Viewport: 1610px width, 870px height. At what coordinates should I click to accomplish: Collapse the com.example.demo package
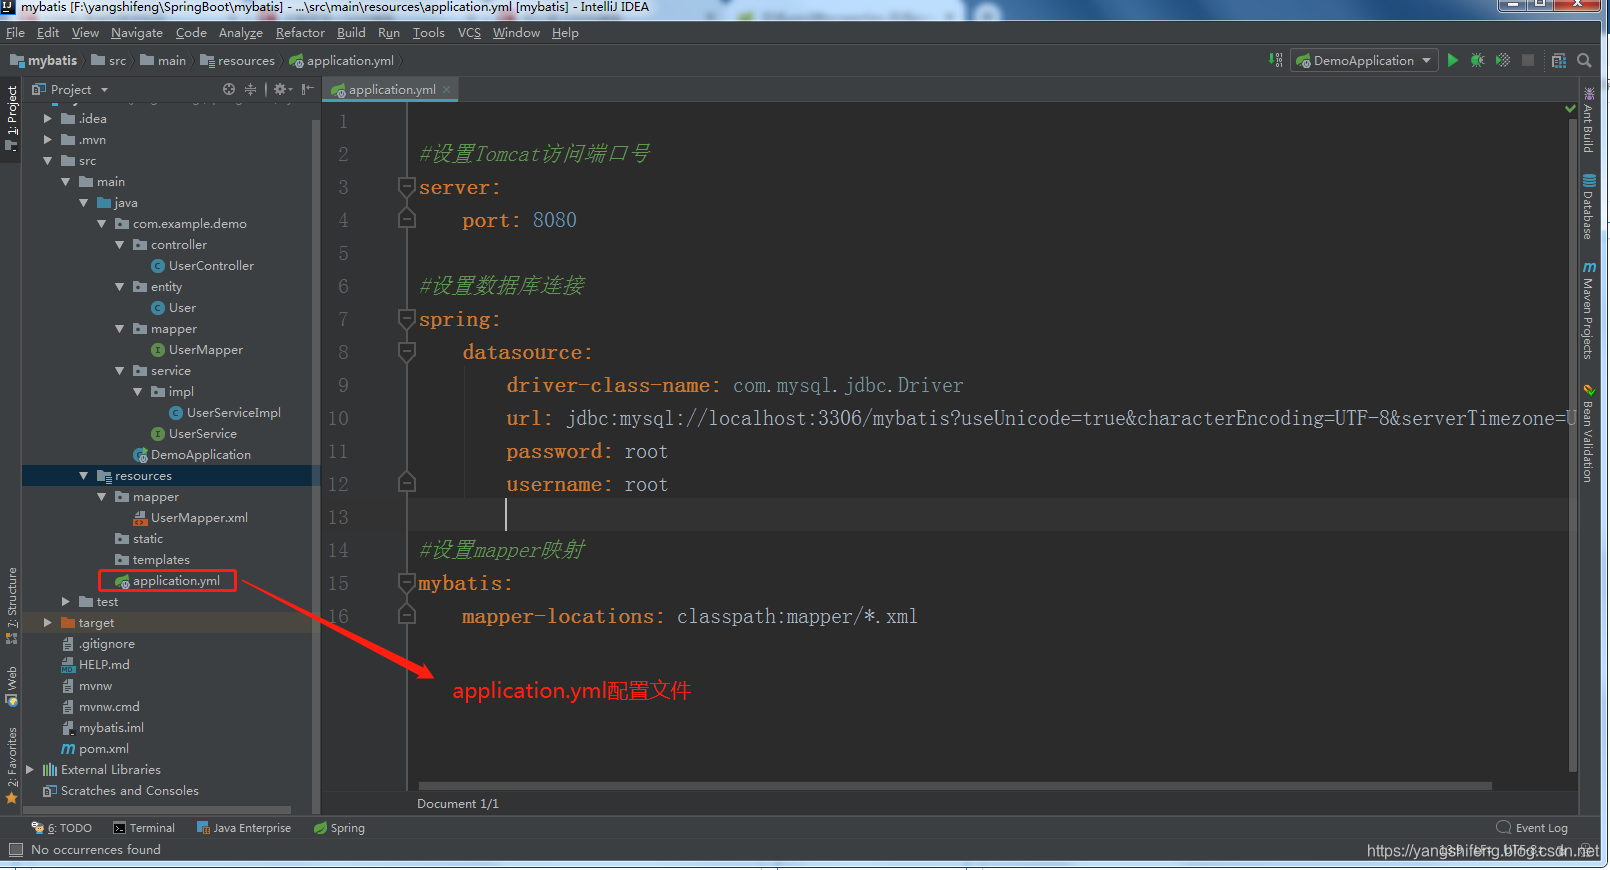click(101, 224)
